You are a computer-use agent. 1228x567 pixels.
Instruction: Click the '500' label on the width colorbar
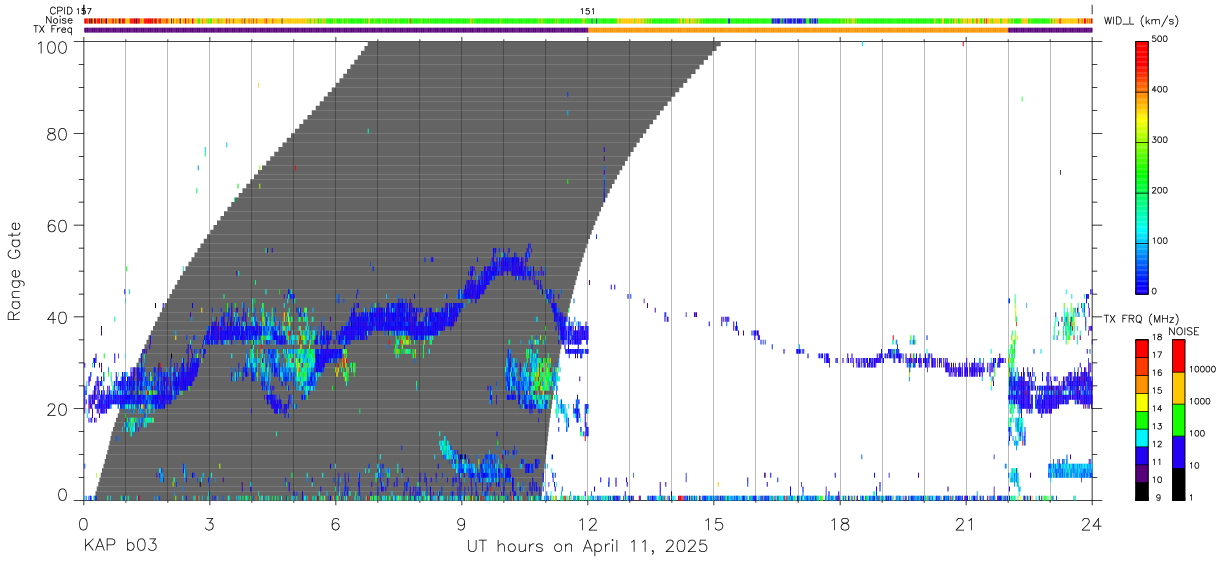click(1162, 40)
